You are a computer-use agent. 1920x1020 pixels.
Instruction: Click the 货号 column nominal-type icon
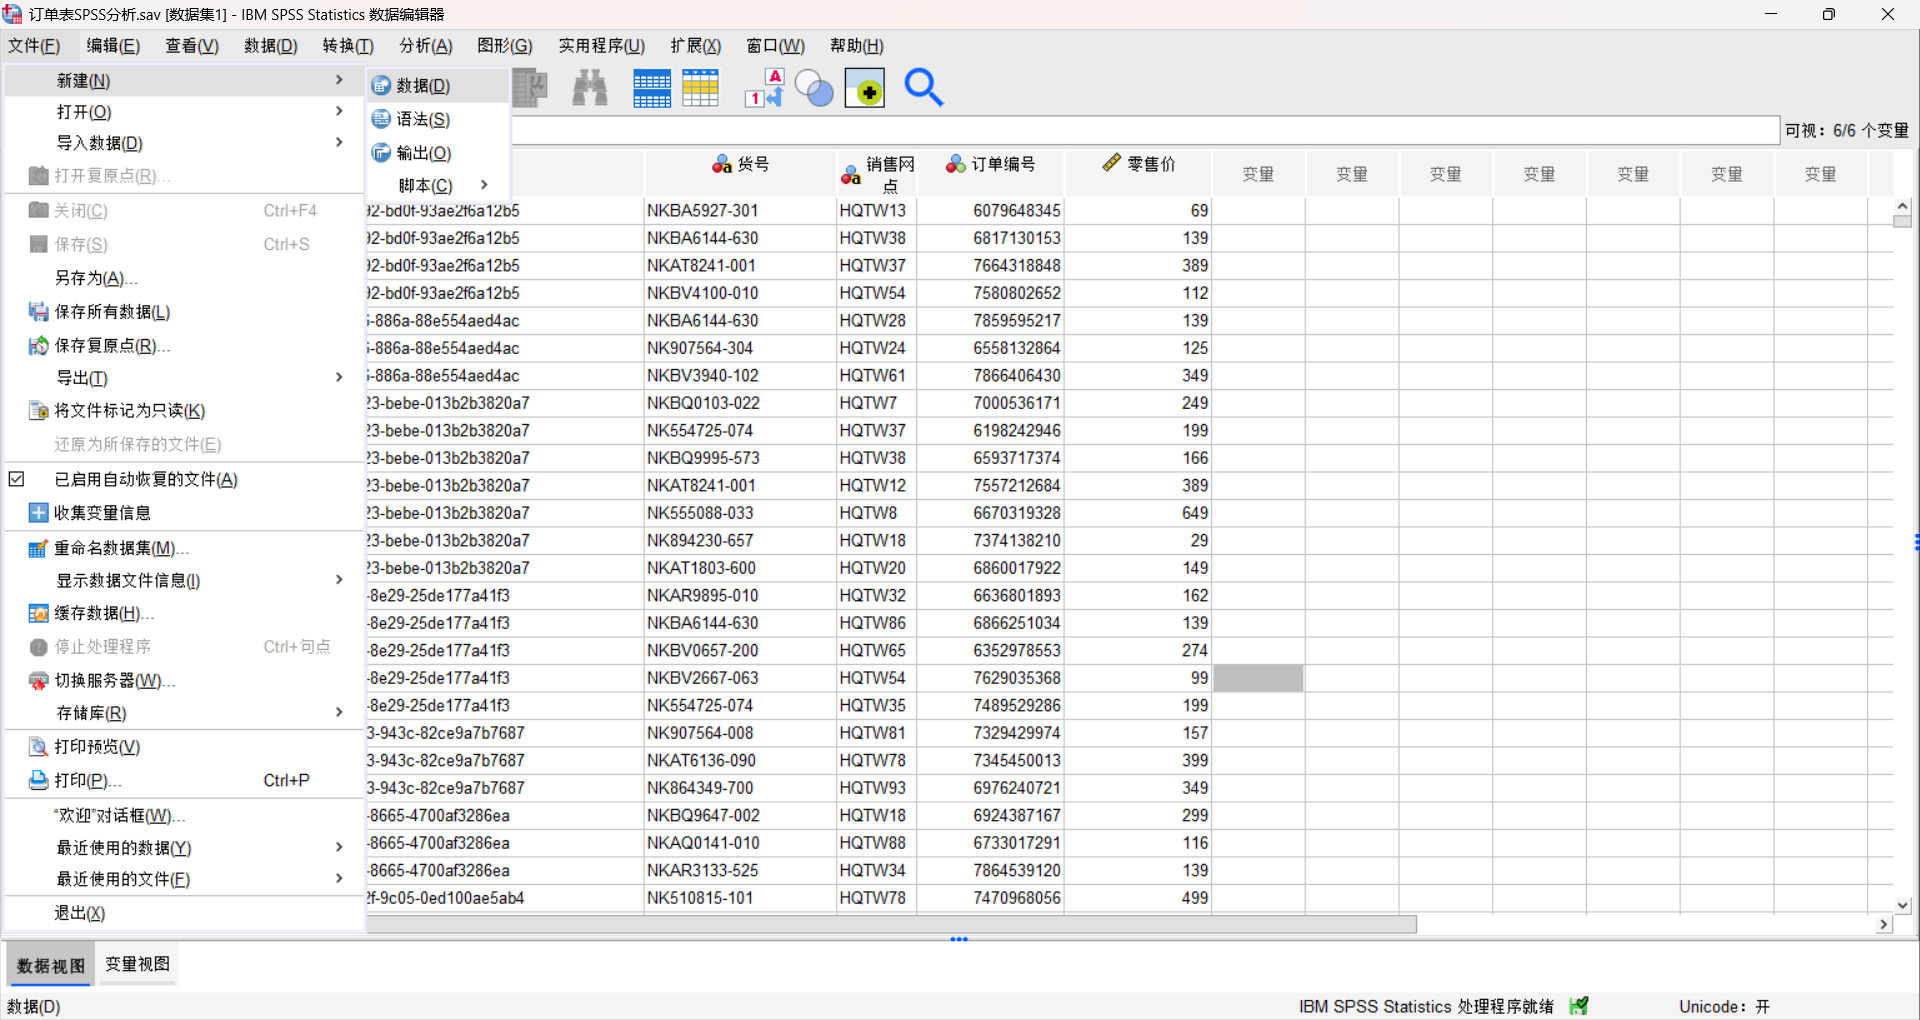(x=722, y=164)
